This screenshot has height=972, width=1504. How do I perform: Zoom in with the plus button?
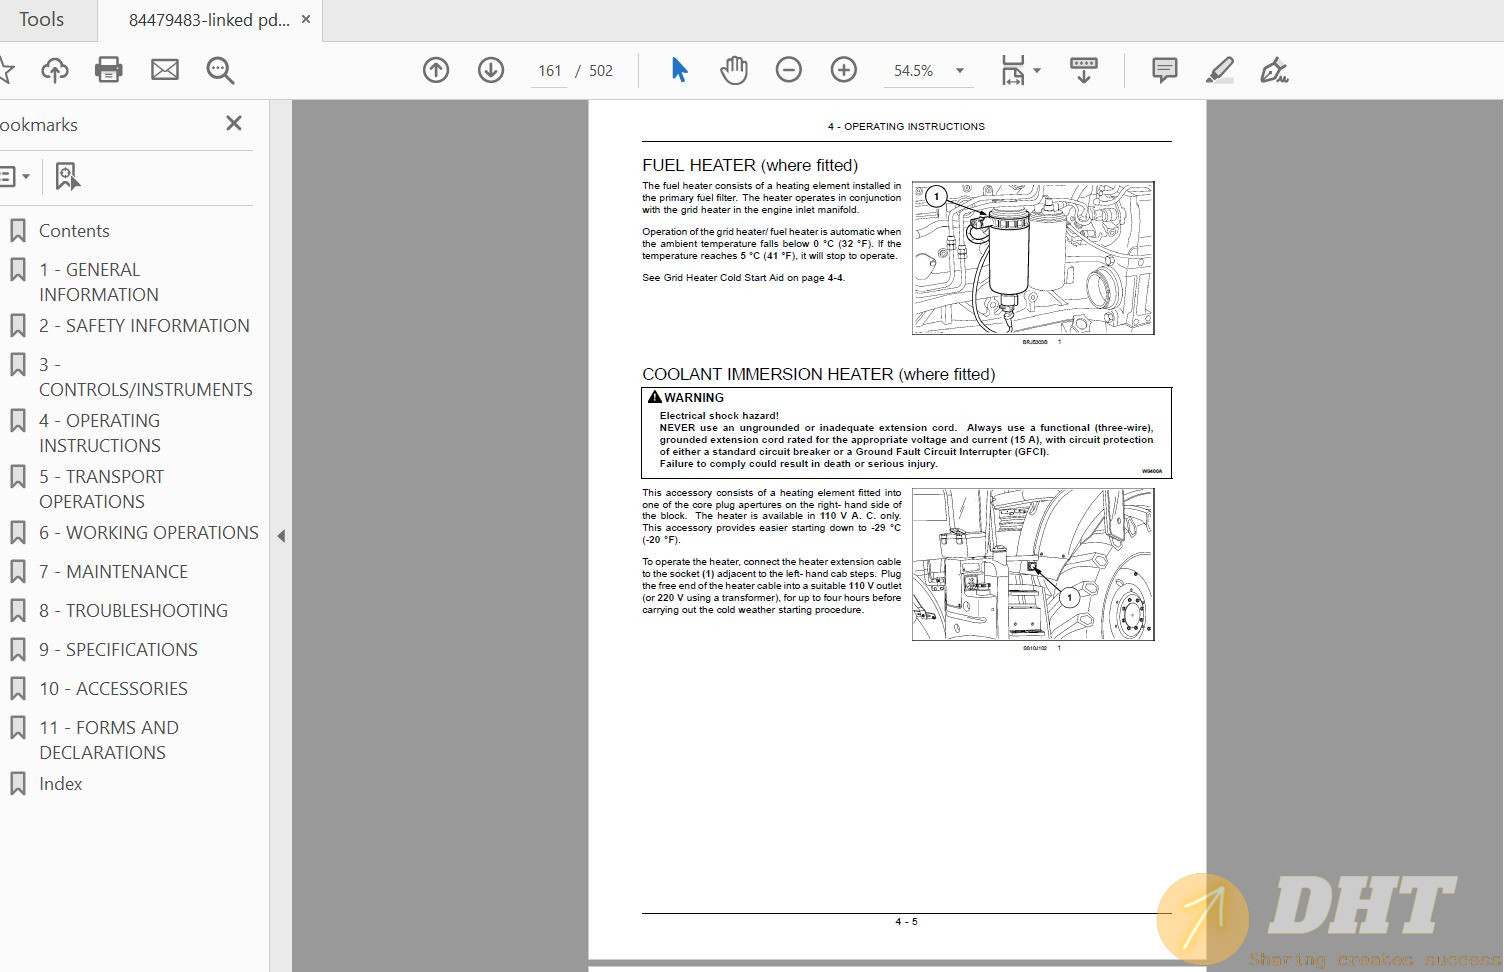844,70
